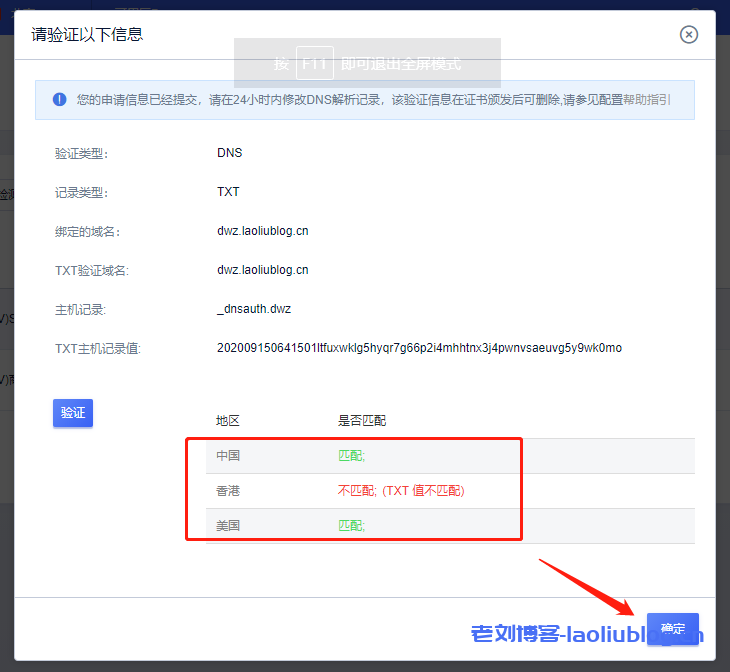
Task: Click the long TXT主机记录值 string
Action: pos(419,348)
